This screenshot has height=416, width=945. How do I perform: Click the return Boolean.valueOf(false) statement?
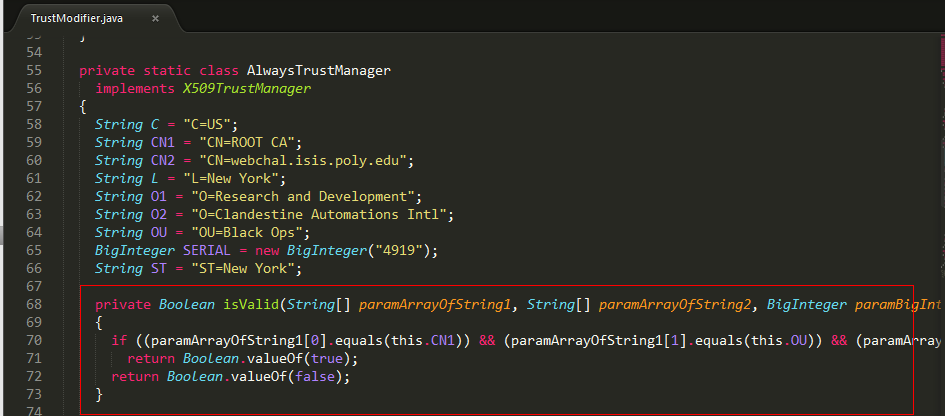231,377
